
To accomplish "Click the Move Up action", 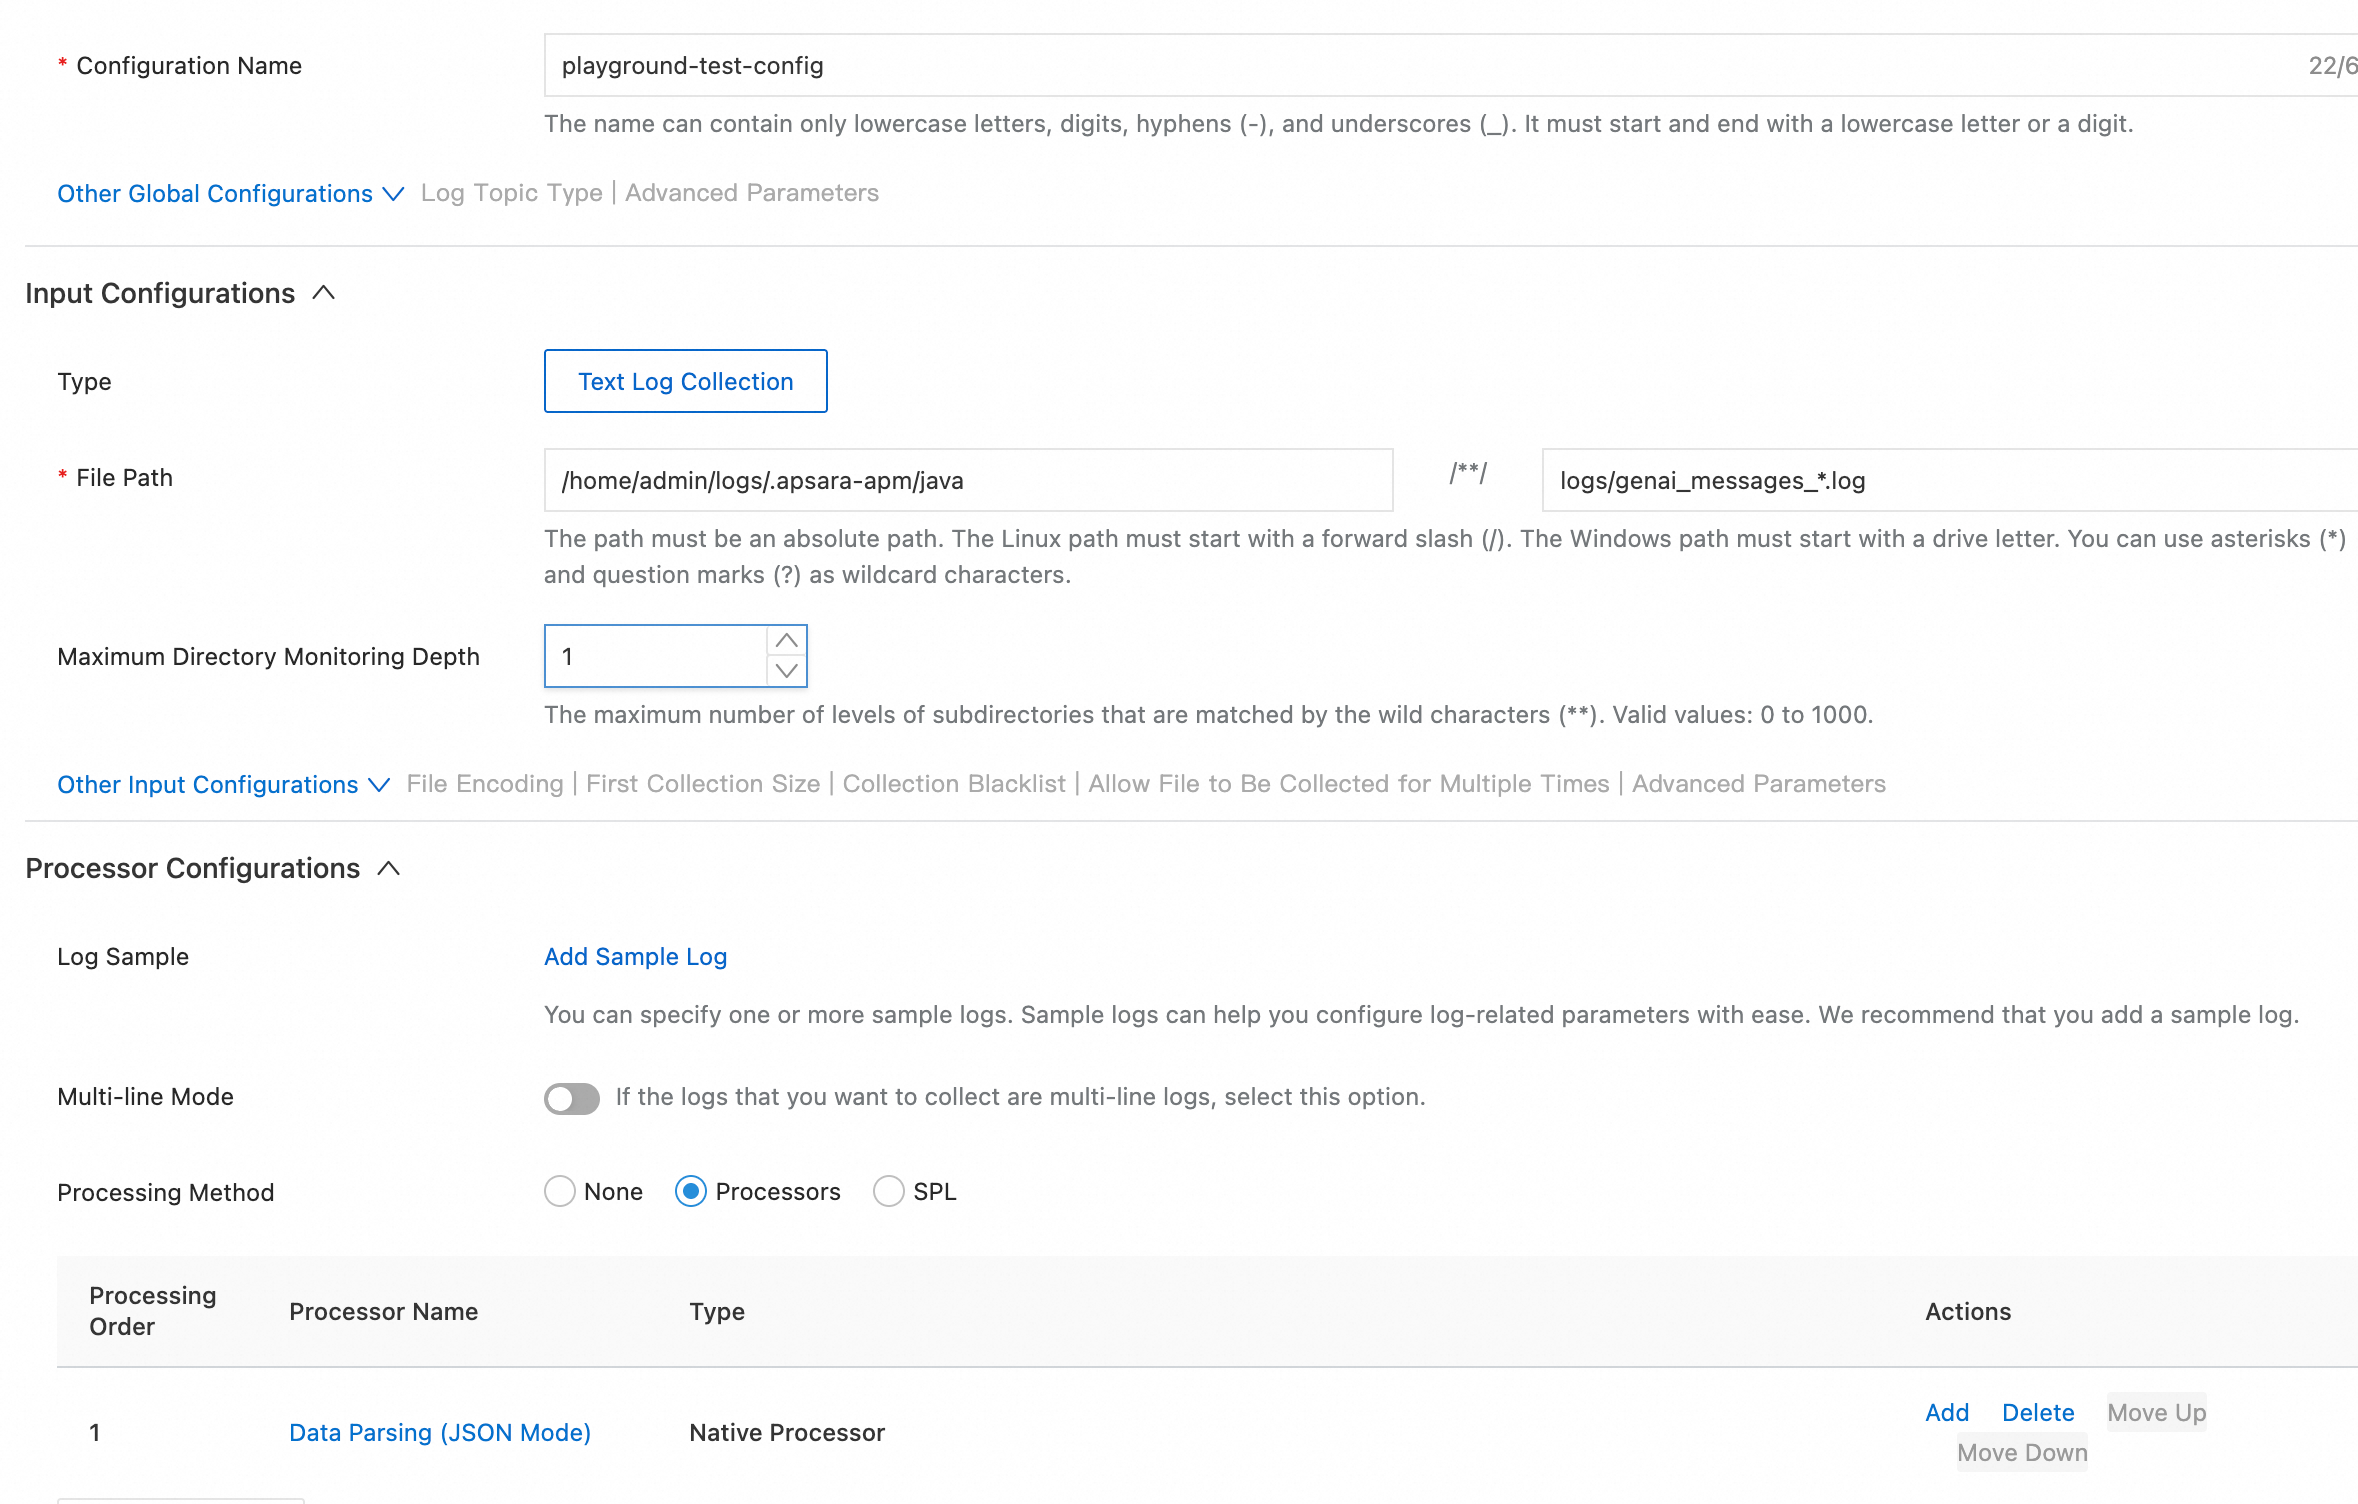I will point(2156,1412).
